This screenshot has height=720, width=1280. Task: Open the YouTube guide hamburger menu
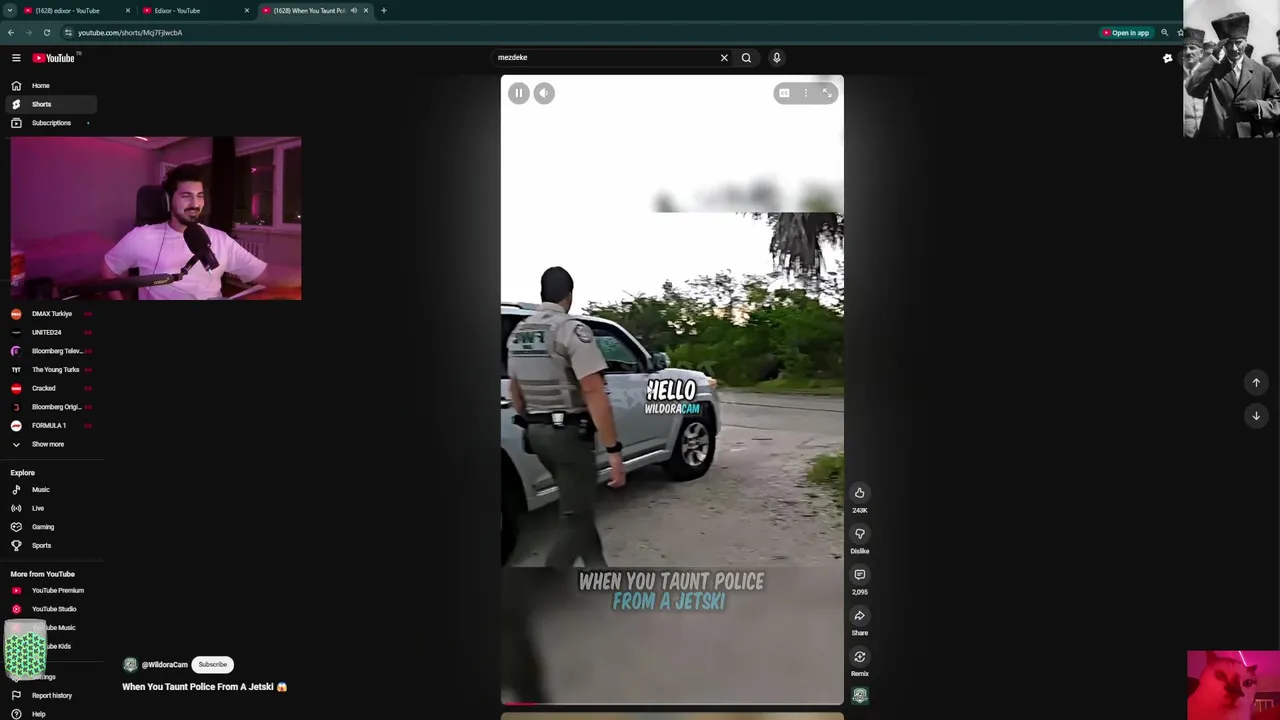point(16,58)
